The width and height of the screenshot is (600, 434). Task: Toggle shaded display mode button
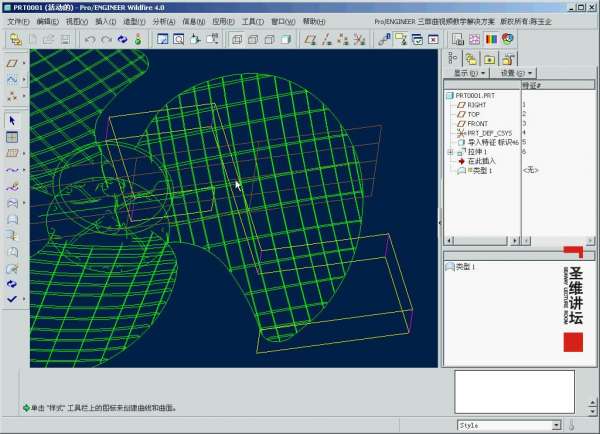(x=285, y=40)
